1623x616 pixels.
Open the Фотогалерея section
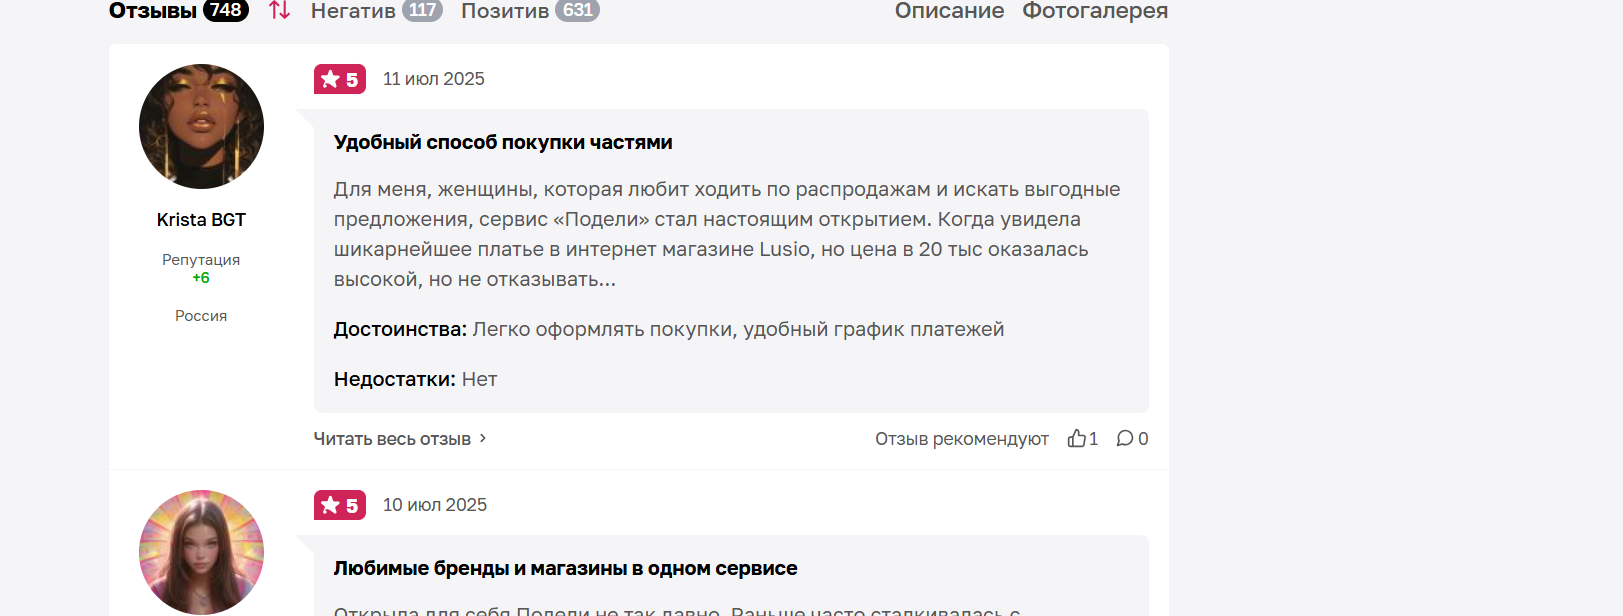click(x=1095, y=11)
